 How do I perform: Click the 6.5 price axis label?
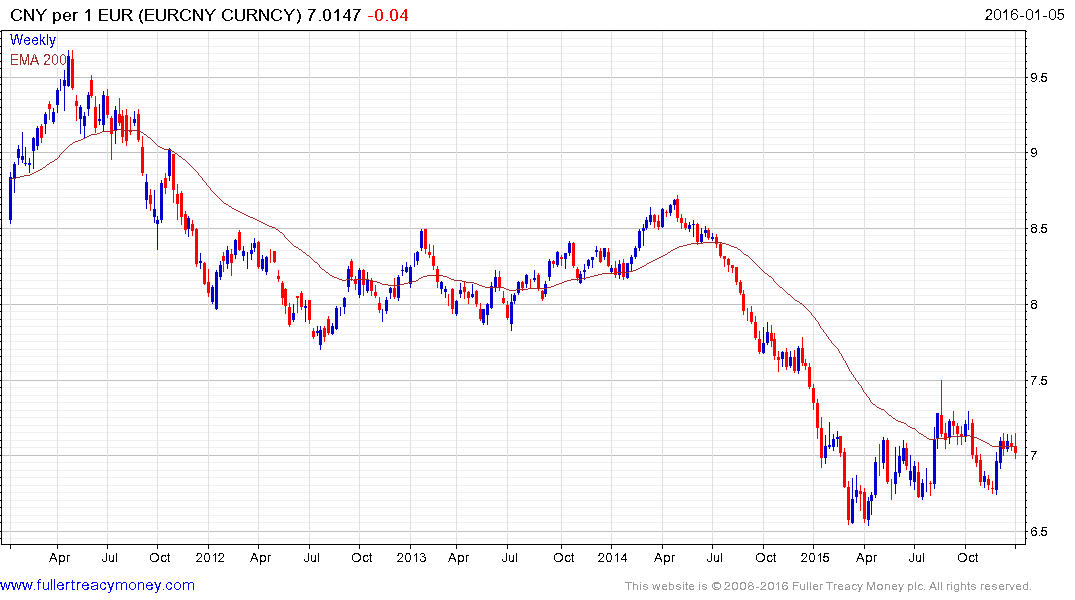pyautogui.click(x=1039, y=532)
